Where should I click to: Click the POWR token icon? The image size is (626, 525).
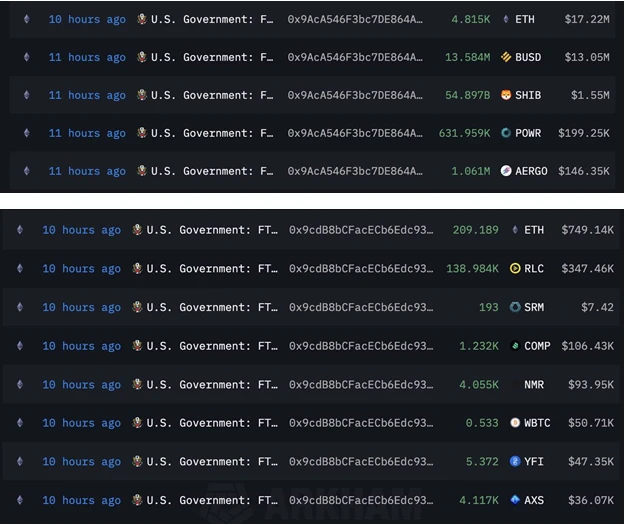coord(506,133)
